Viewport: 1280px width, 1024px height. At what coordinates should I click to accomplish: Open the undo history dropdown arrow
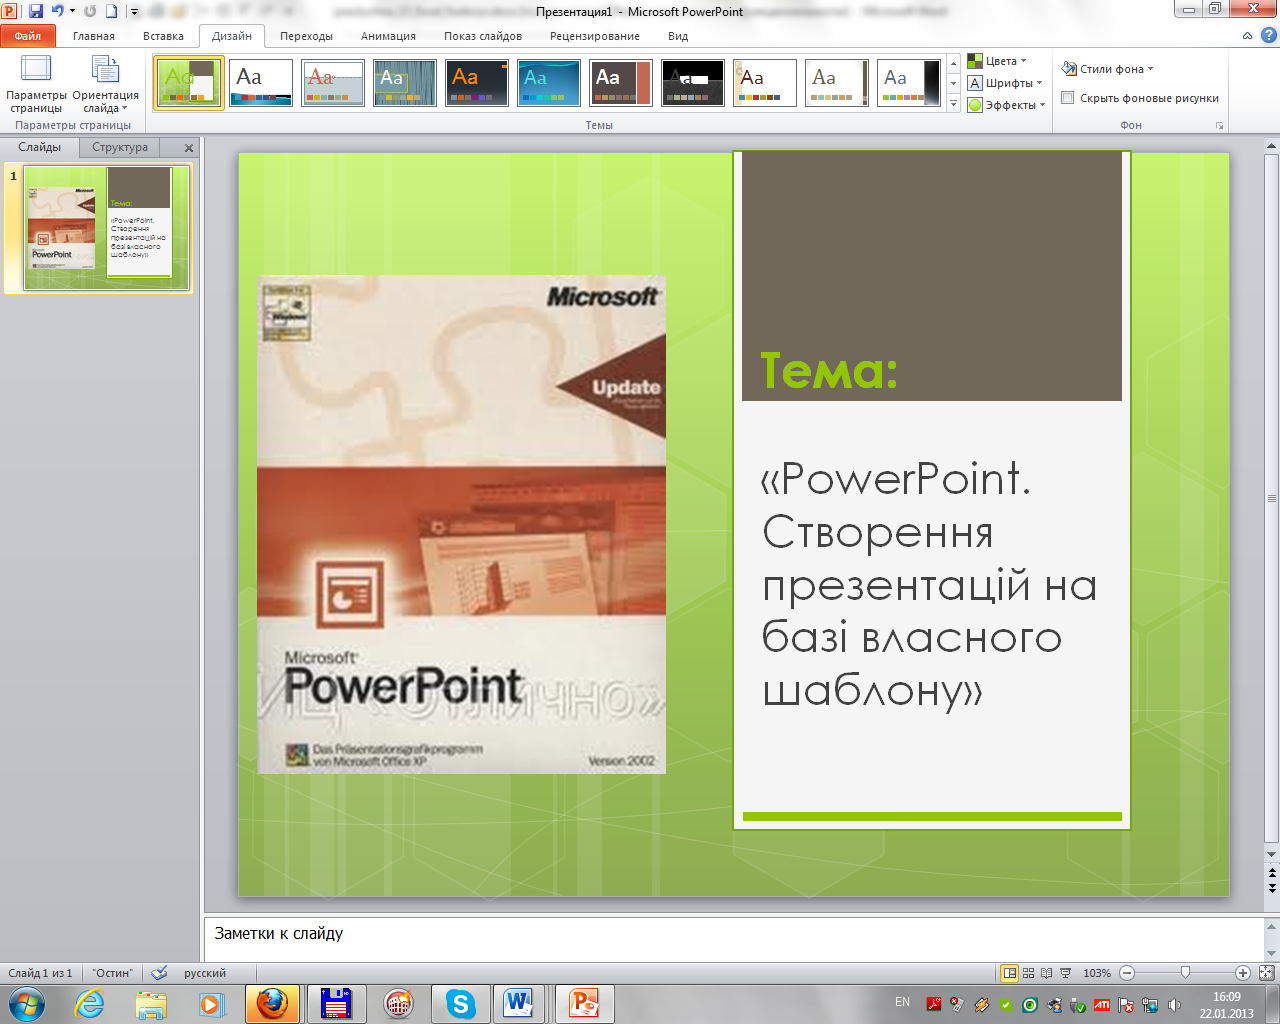72,11
